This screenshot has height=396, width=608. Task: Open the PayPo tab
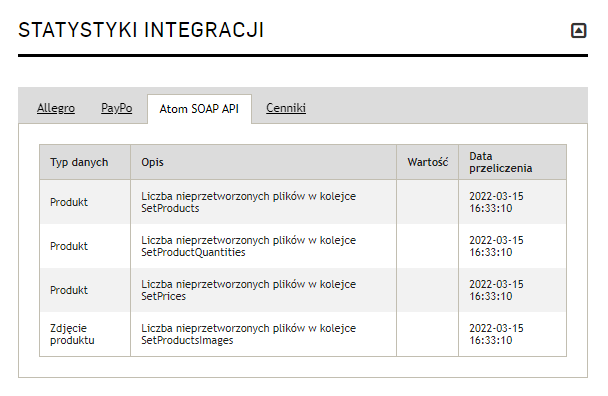[x=116, y=108]
